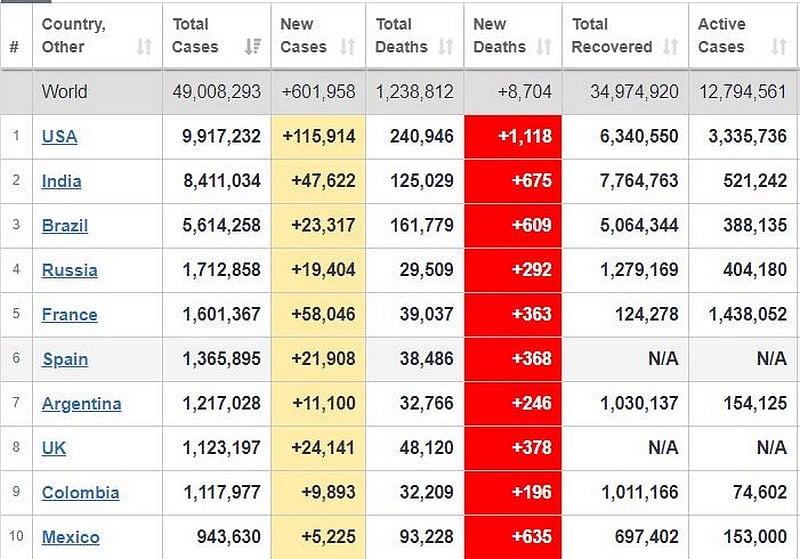This screenshot has width=800, height=559.
Task: Open the India country link
Action: tap(62, 181)
